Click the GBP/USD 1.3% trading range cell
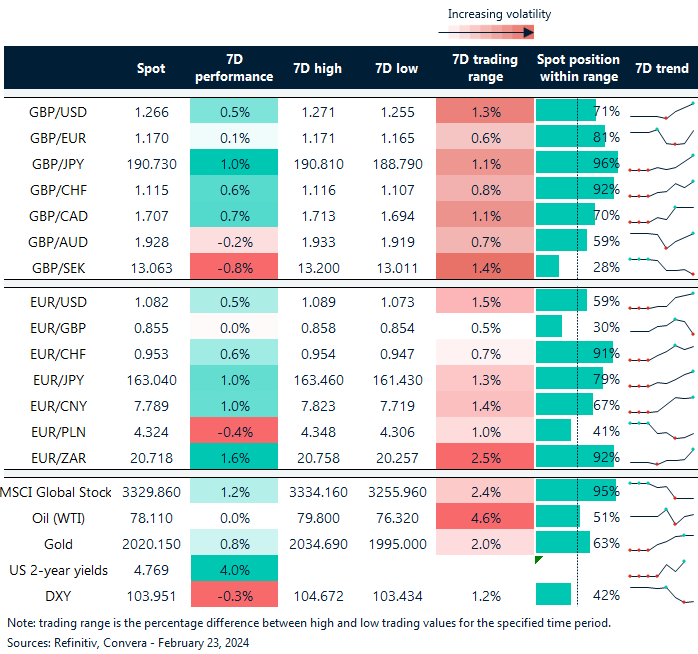This screenshot has width=698, height=654. (x=485, y=110)
